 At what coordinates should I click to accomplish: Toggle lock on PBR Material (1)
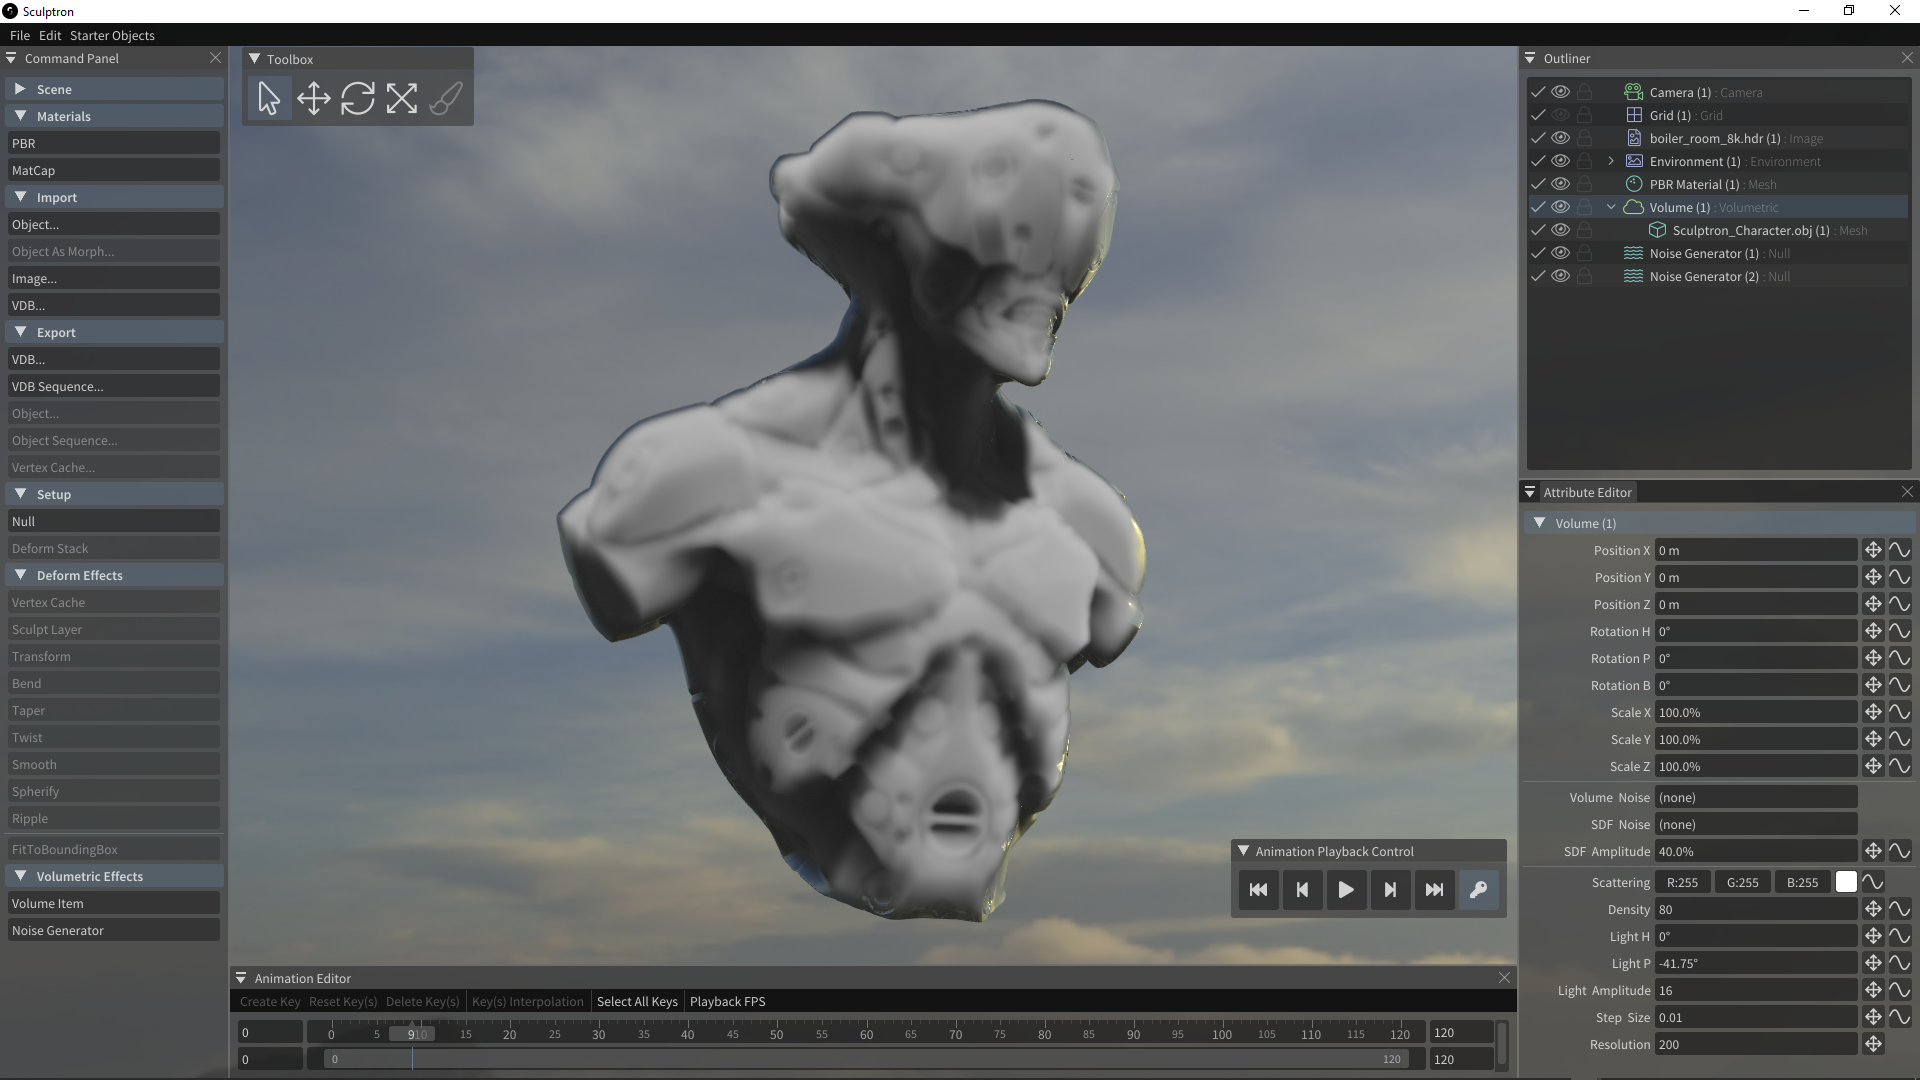tap(1584, 184)
